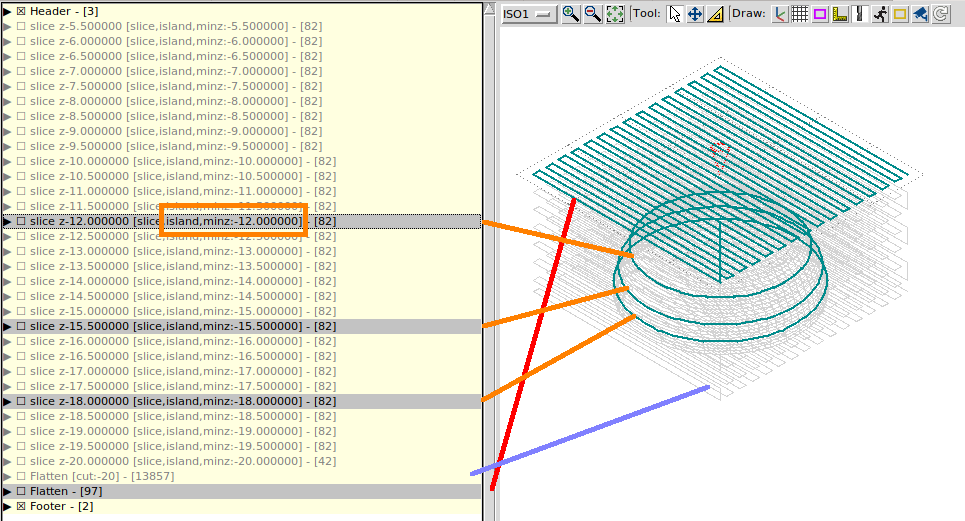The image size is (965, 521).
Task: Select the slice z-8.000000 row
Action: 241,101
